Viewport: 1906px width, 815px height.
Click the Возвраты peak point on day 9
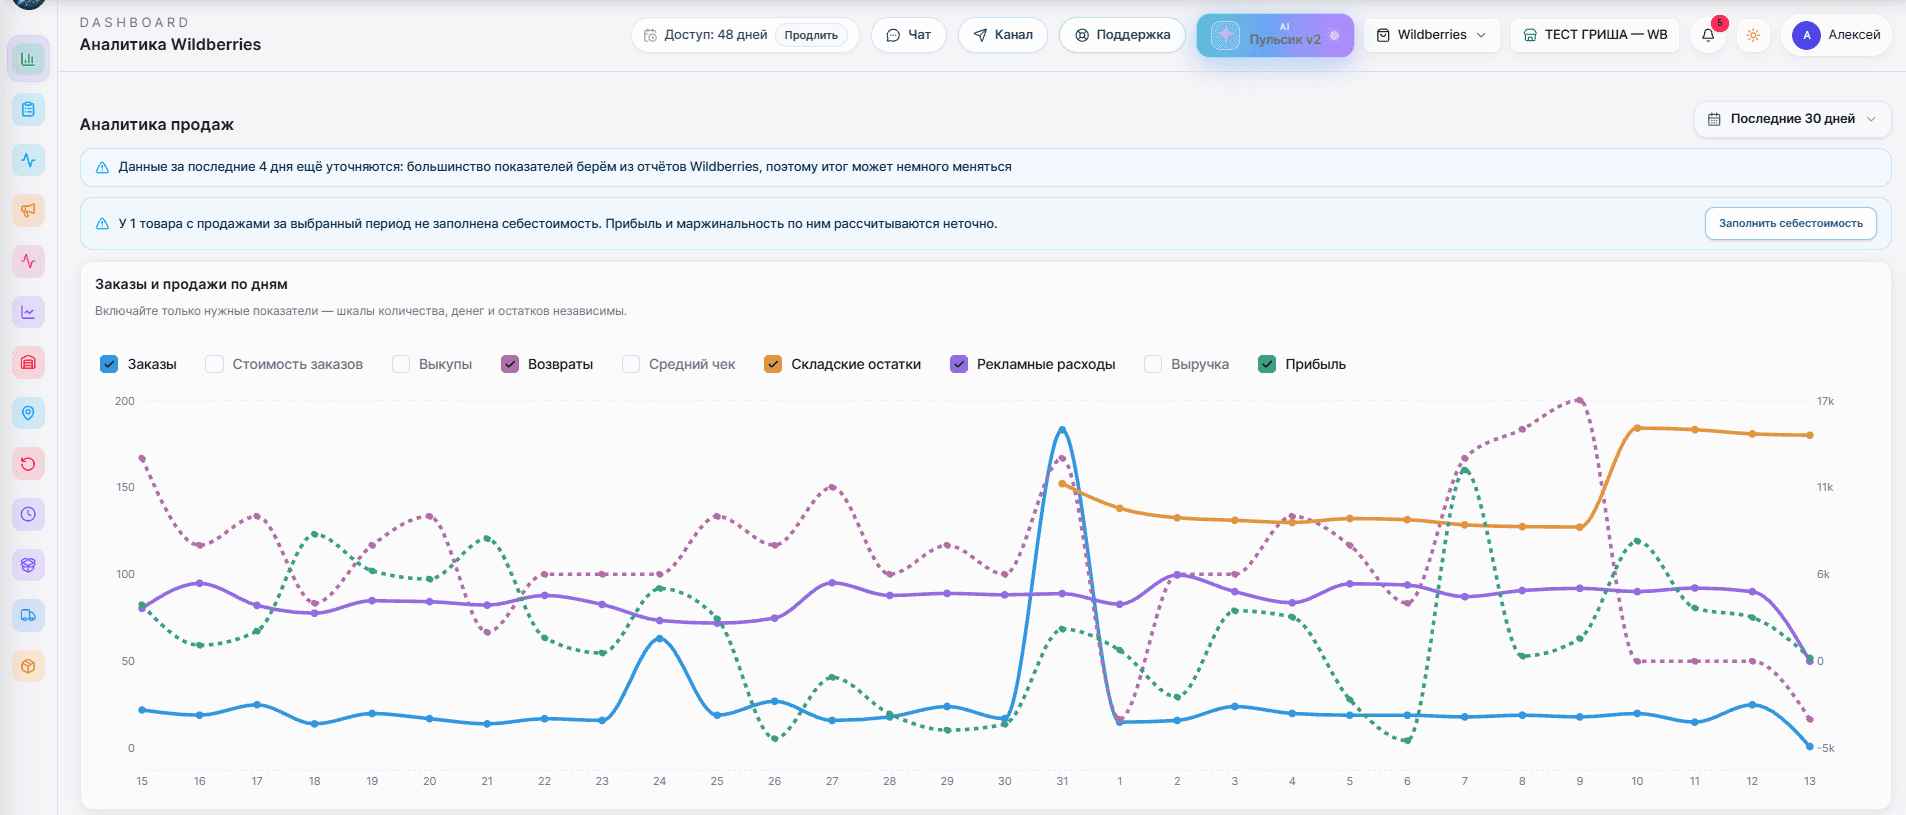click(x=1580, y=400)
